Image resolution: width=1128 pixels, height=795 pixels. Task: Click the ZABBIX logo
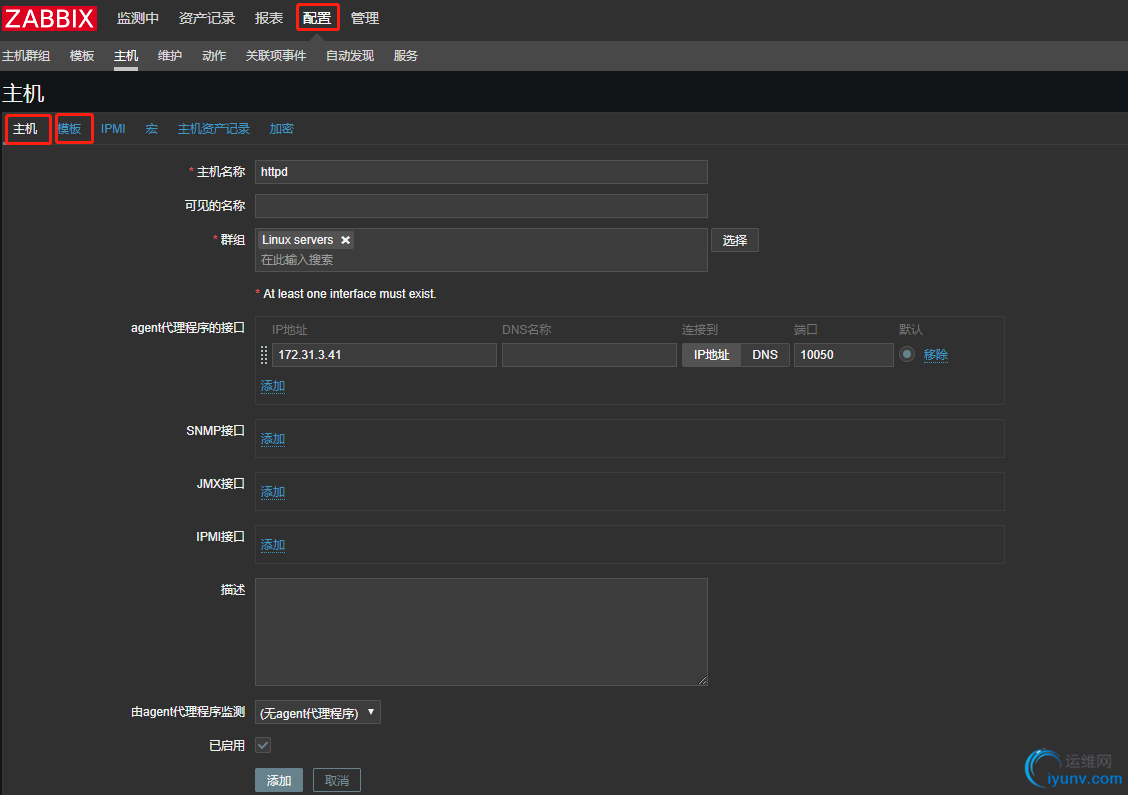pyautogui.click(x=49, y=18)
